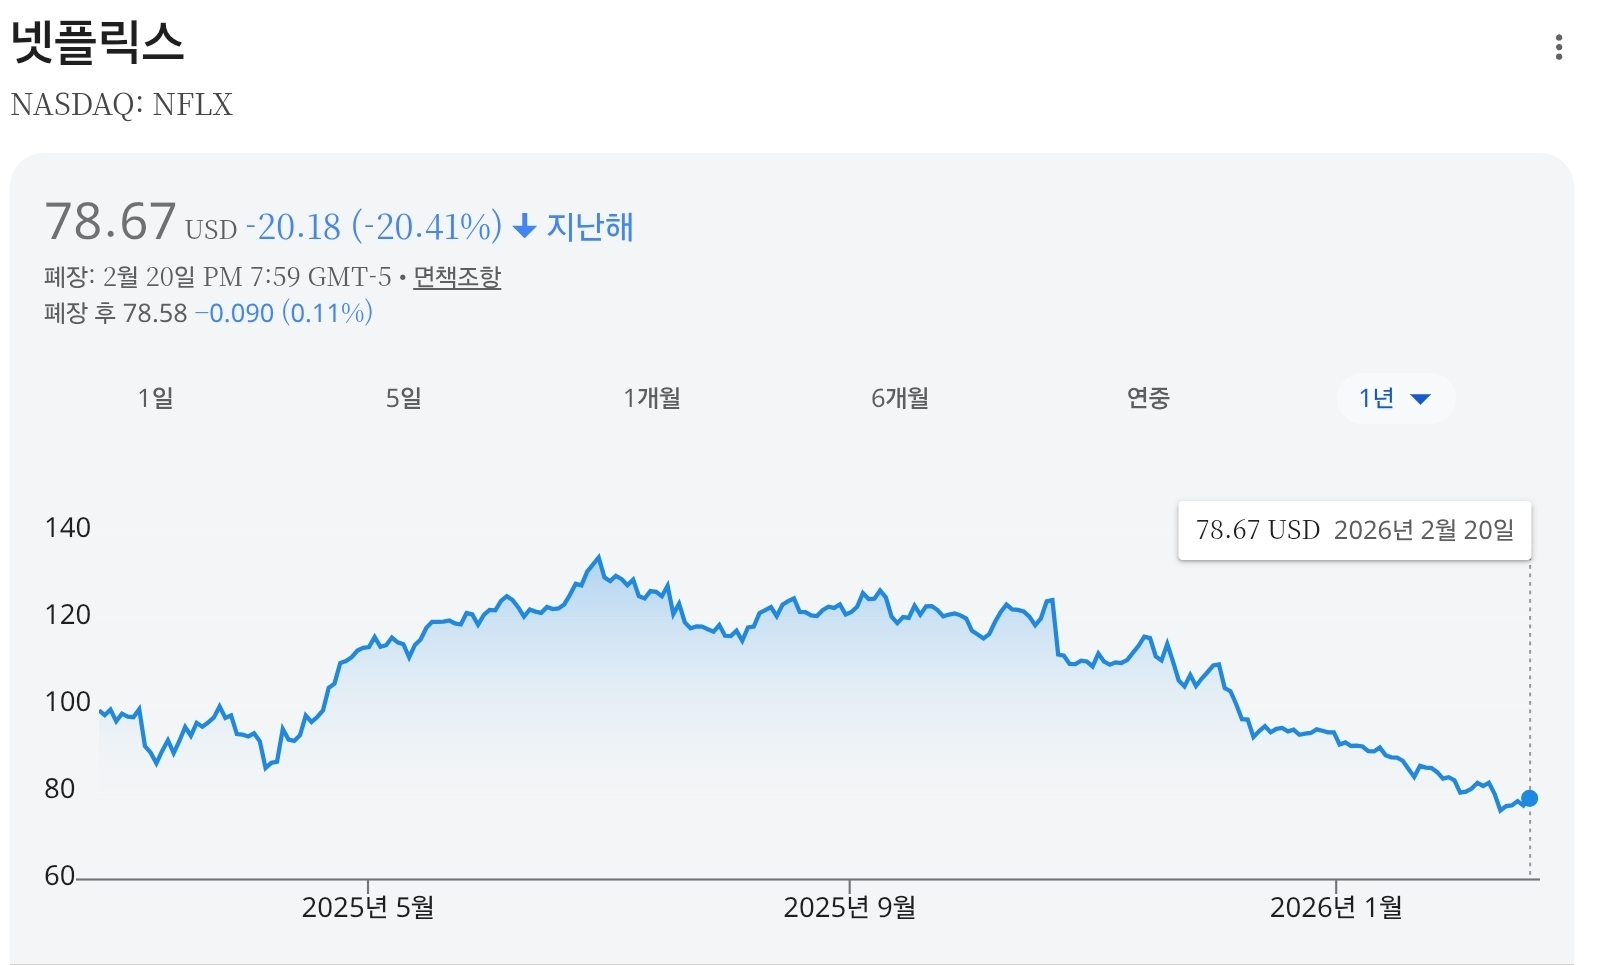The height and width of the screenshot is (965, 1602).
Task: Click the 지난해 period label
Action: [x=590, y=227]
